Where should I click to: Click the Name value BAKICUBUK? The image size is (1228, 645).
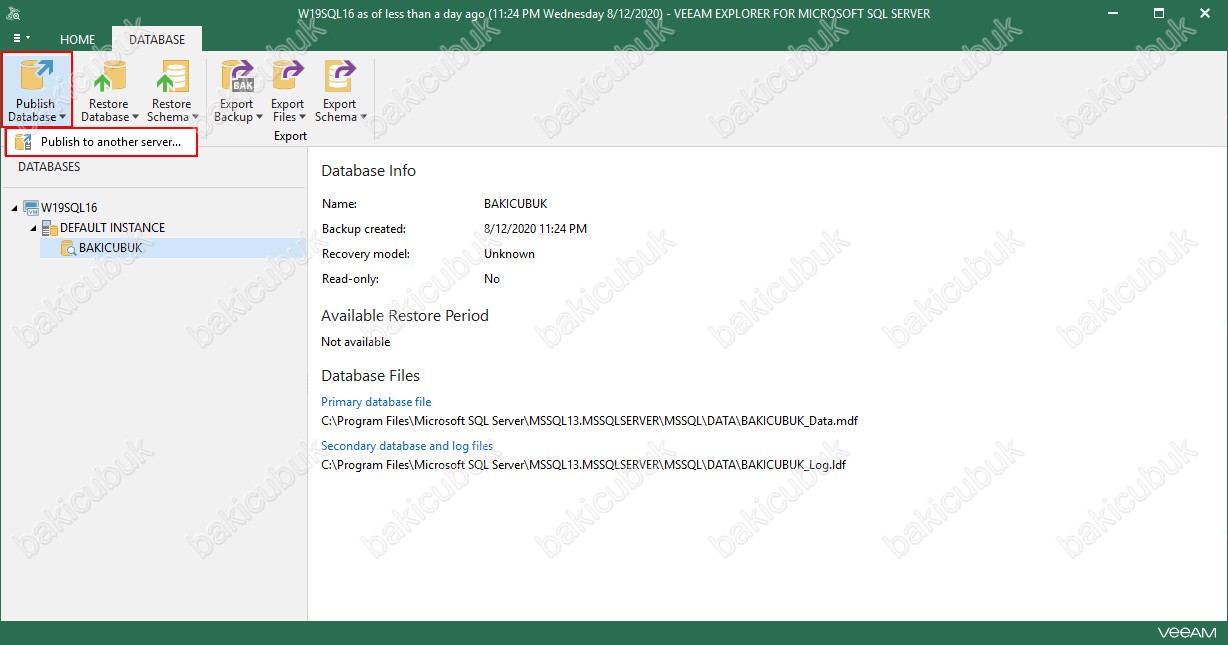pos(516,204)
